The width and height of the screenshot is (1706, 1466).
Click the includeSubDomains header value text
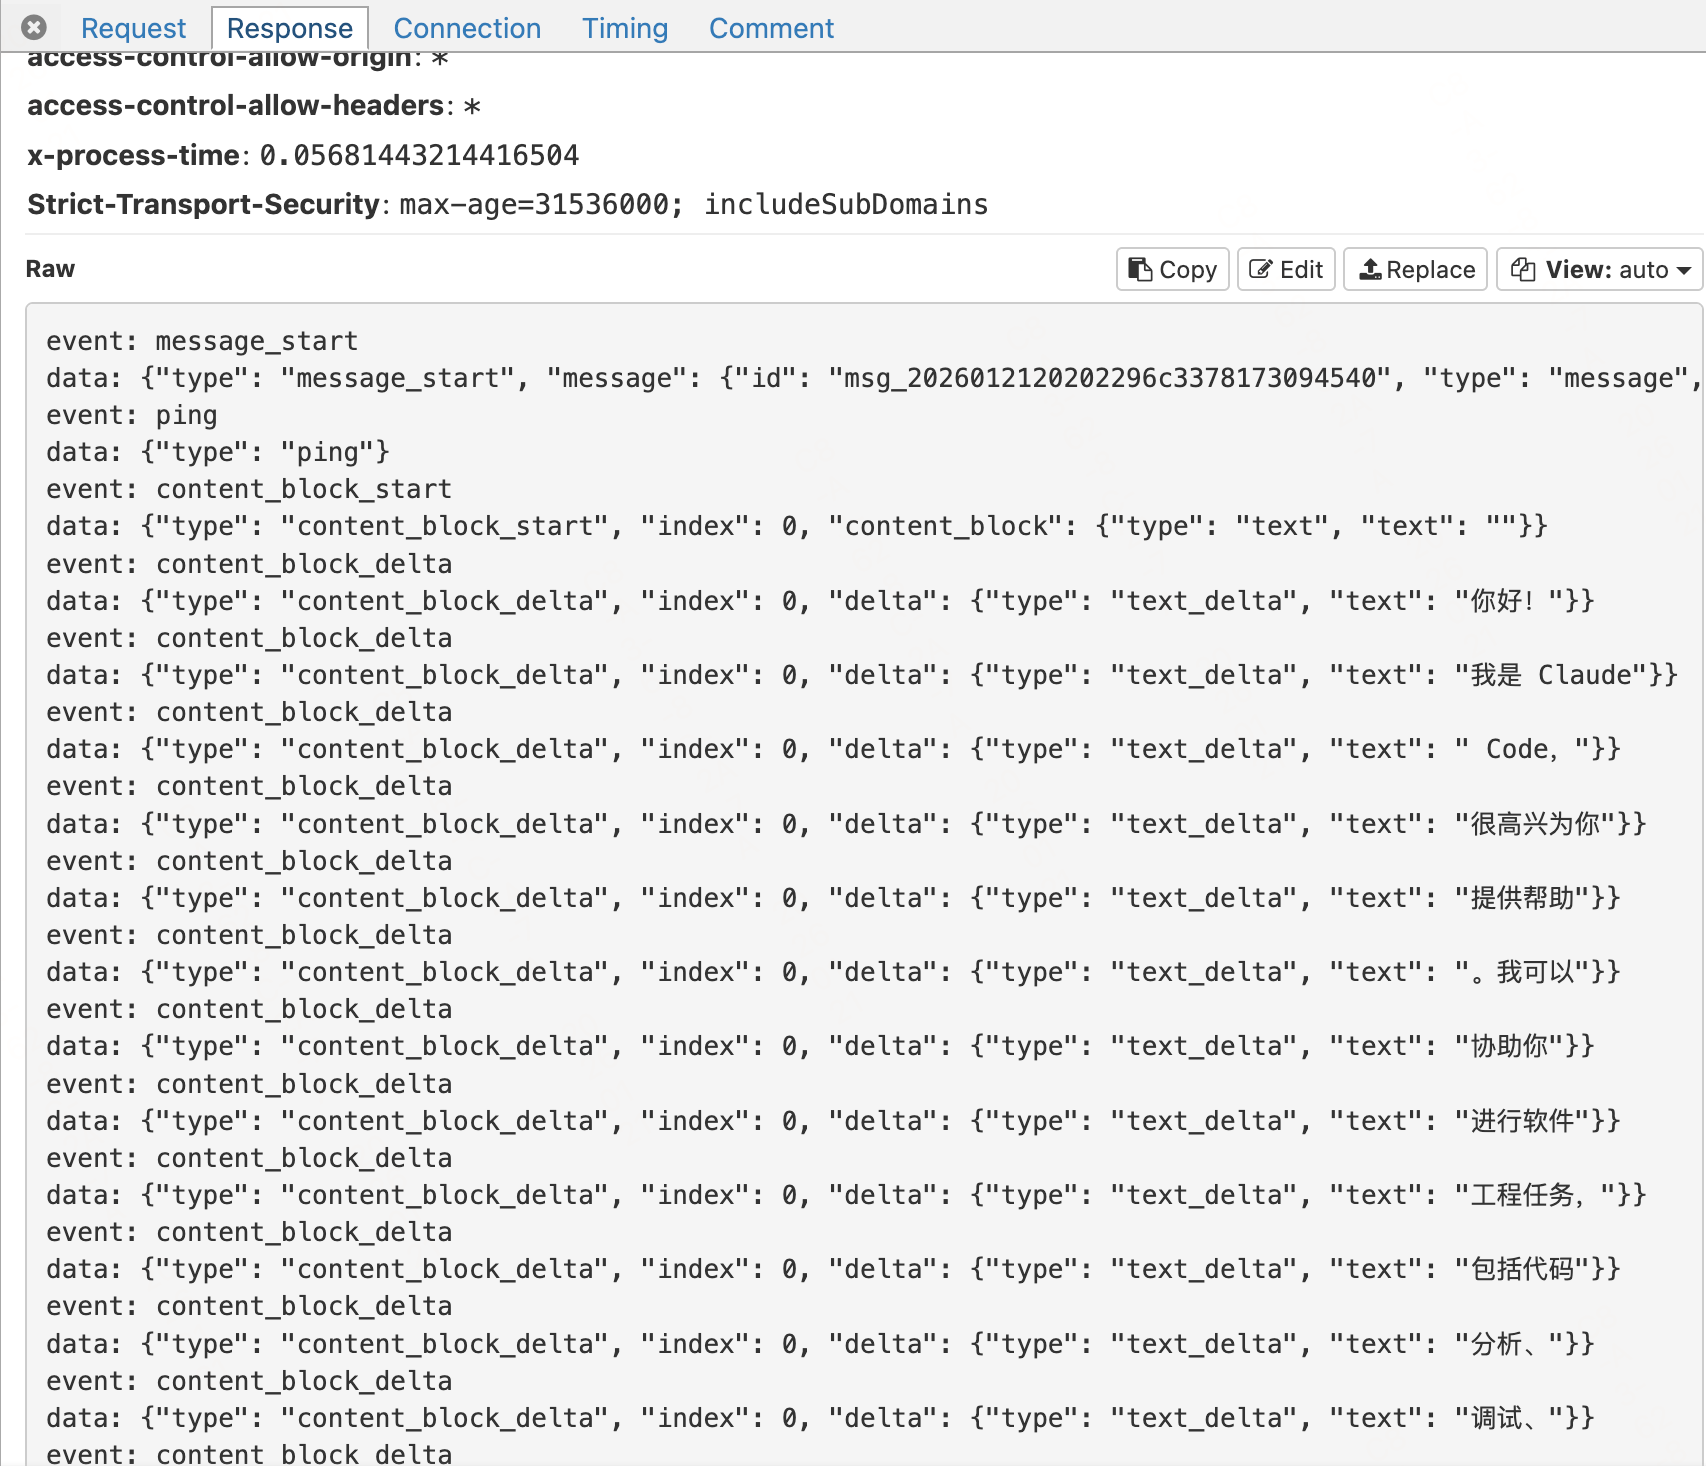[x=845, y=204]
